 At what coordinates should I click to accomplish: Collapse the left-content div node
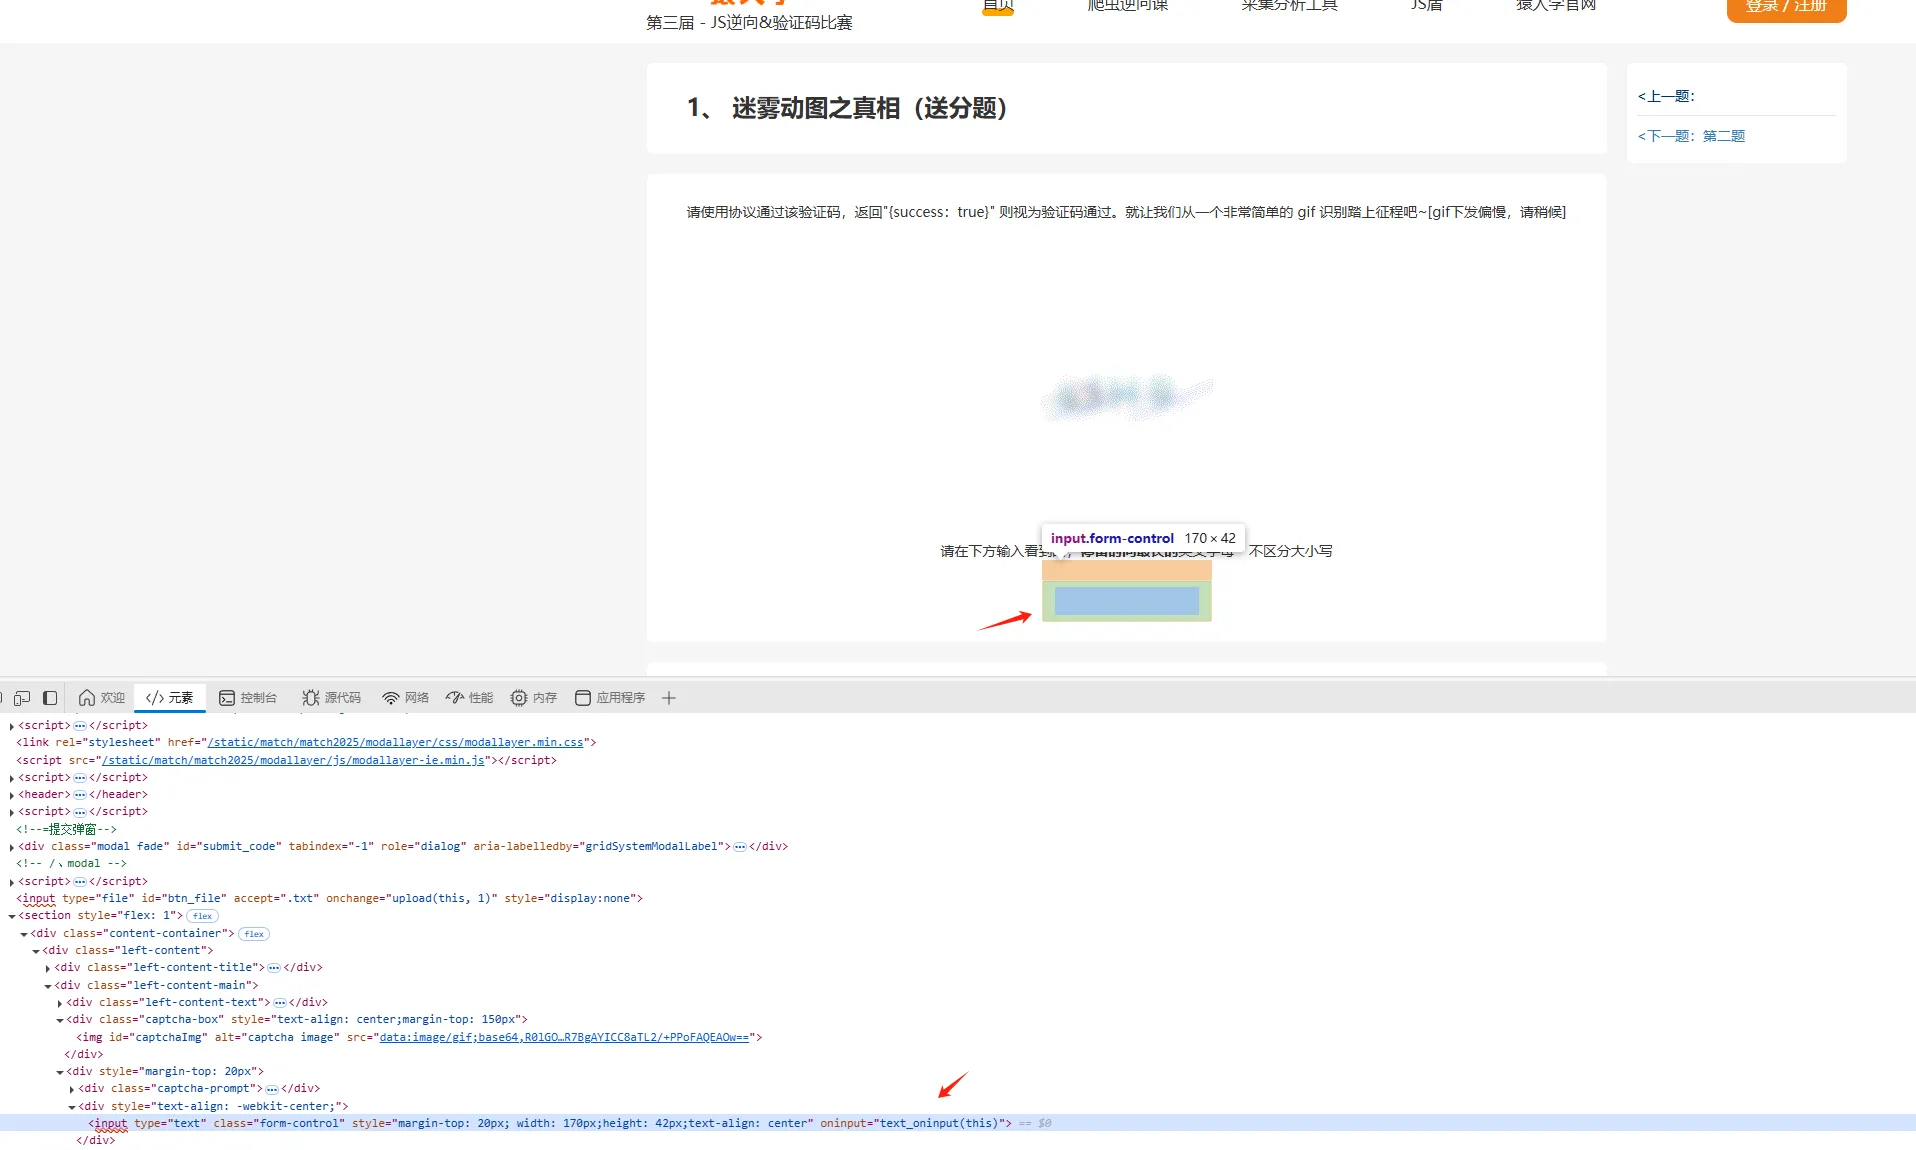(36, 951)
